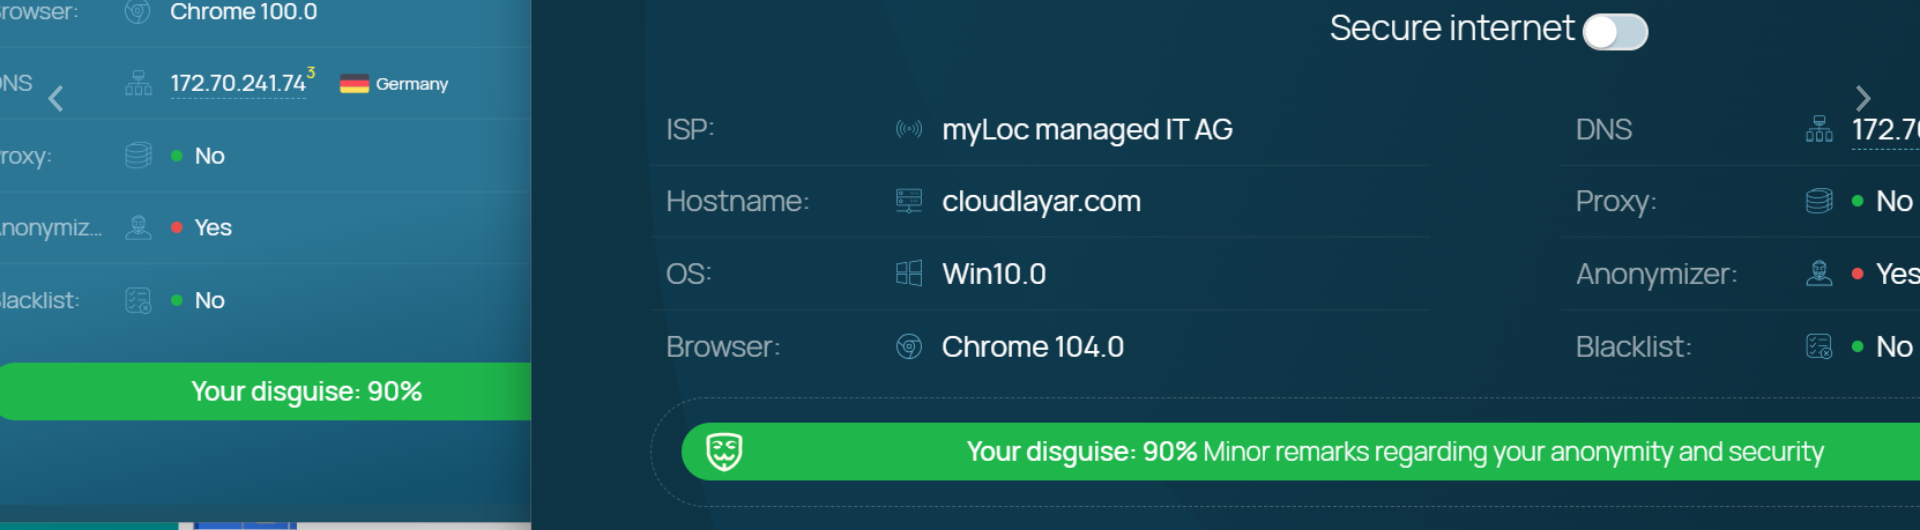1920x530 pixels.
Task: Click the Chrome icon beside Chrome 104.0
Action: (909, 346)
